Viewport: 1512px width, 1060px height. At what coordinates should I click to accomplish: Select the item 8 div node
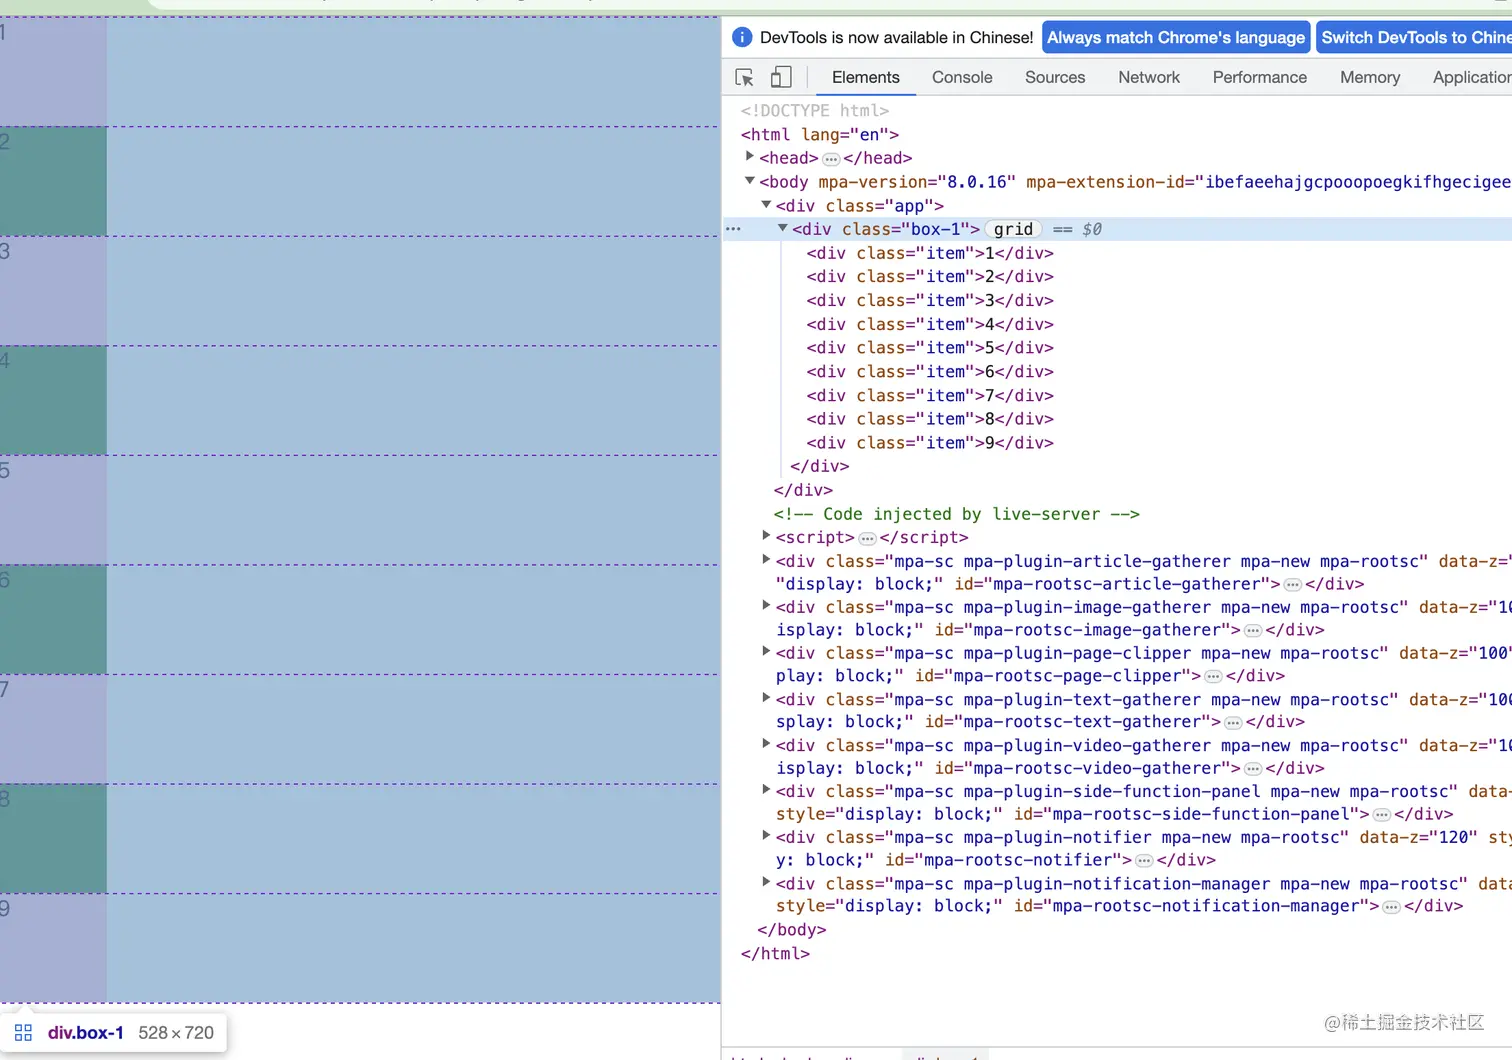coord(930,419)
